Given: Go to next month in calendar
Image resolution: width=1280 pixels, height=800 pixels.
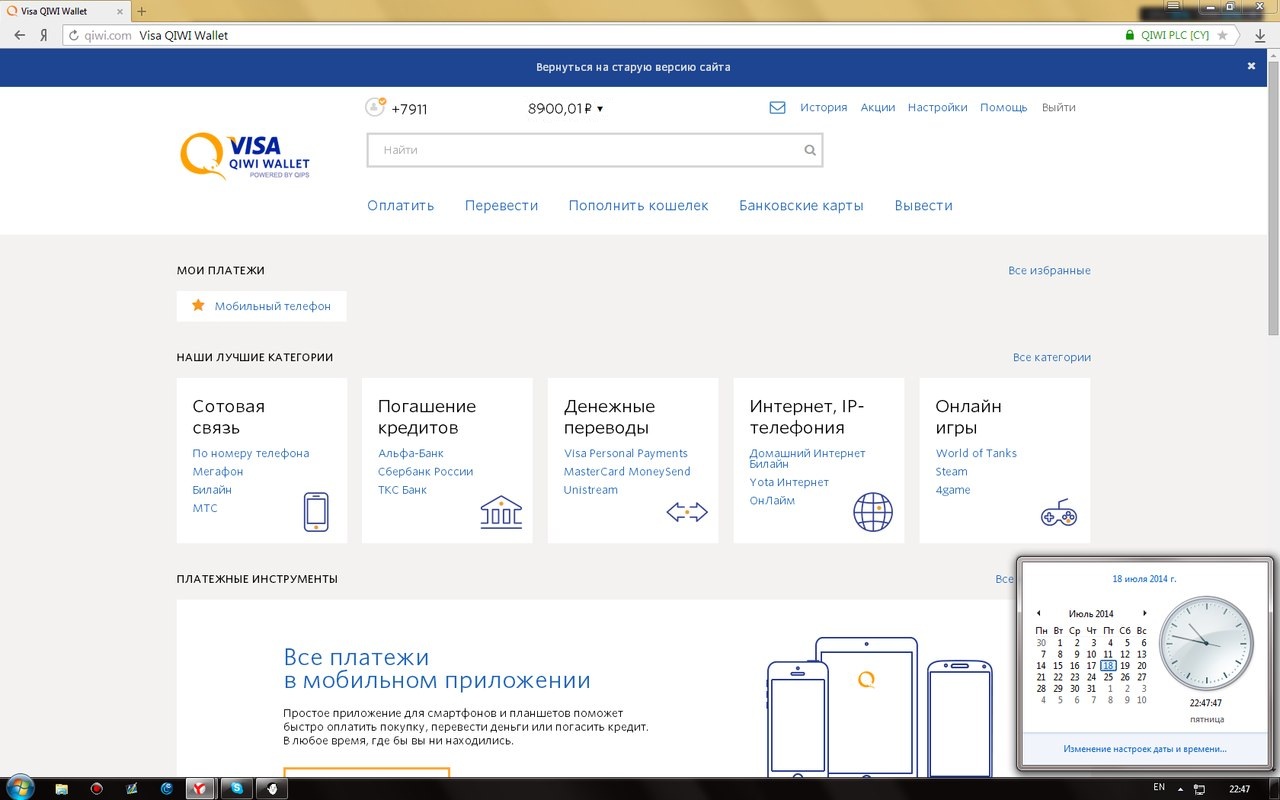Looking at the screenshot, I should (1144, 613).
